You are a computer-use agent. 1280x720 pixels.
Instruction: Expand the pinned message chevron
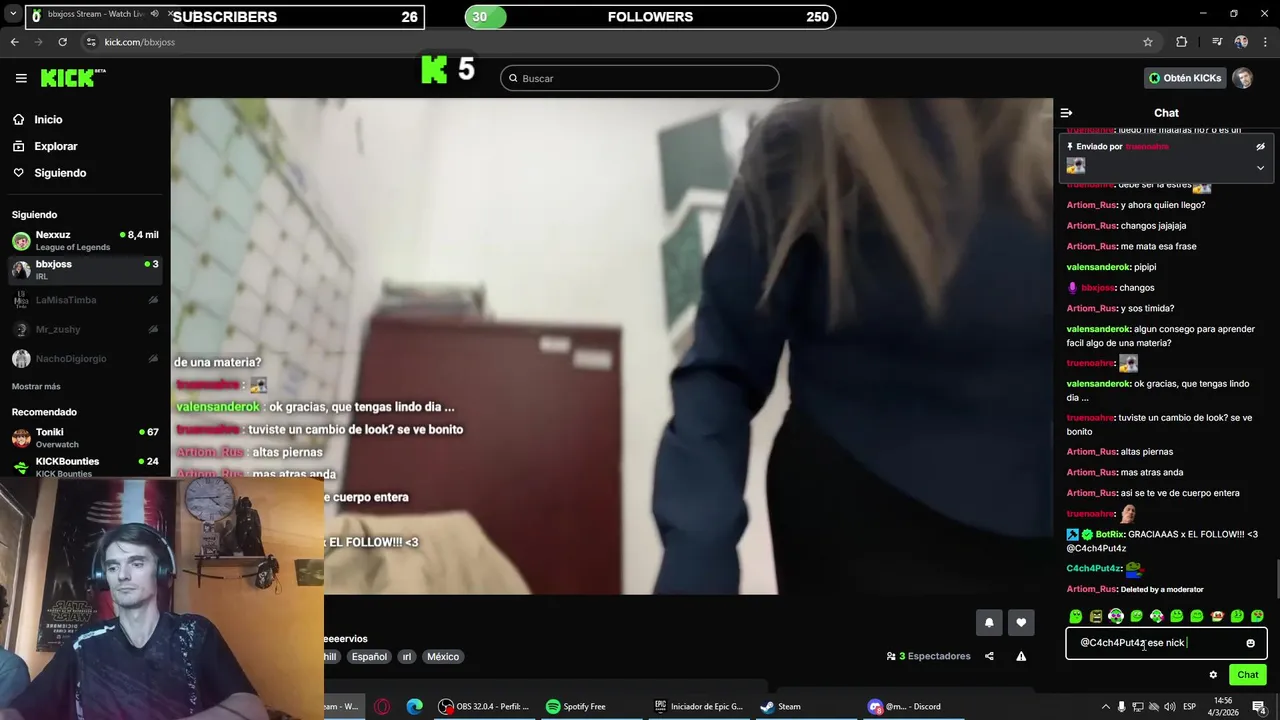tap(1261, 168)
